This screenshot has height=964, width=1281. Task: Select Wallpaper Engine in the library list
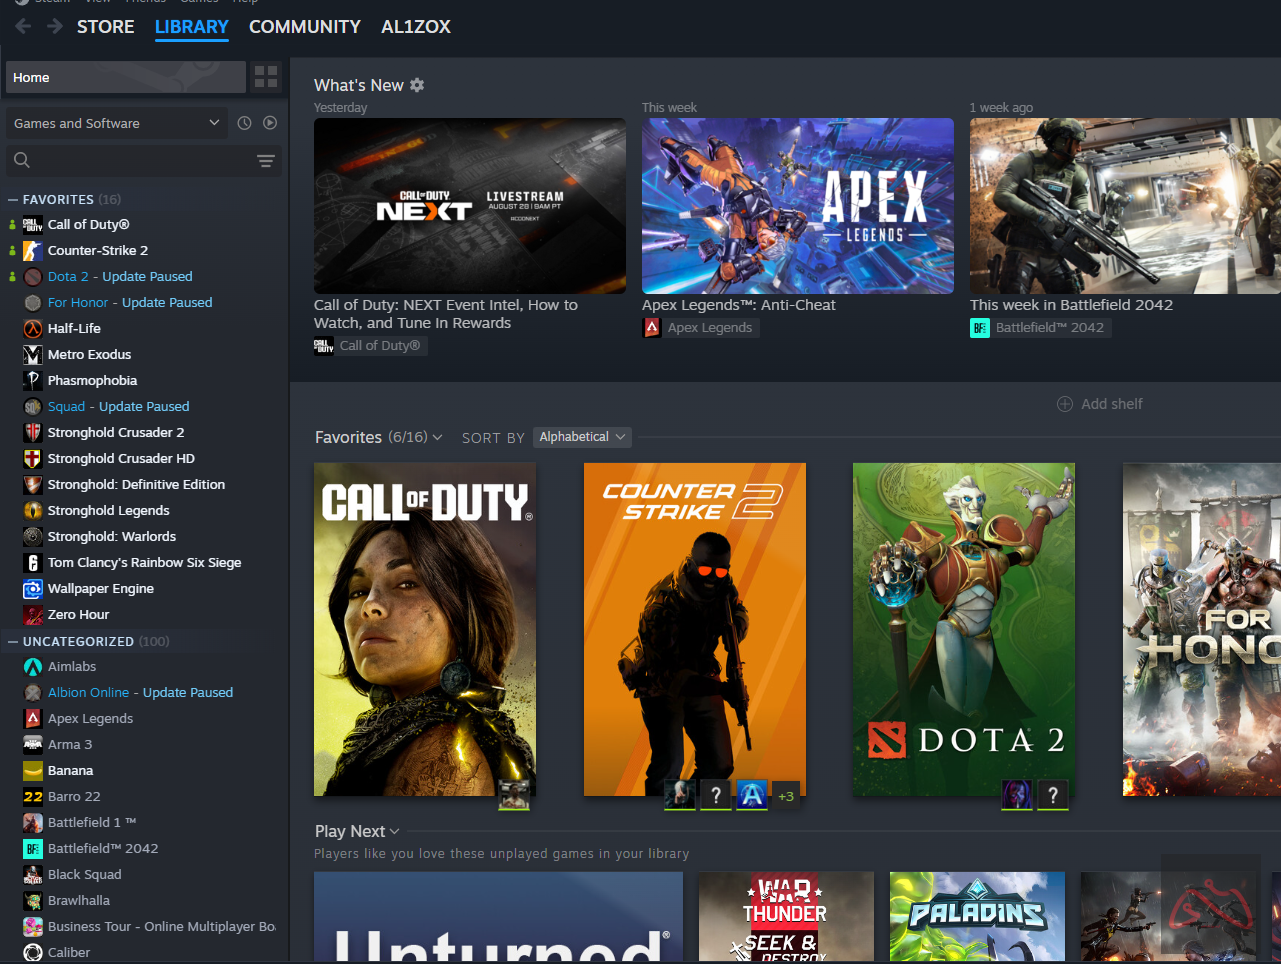100,589
